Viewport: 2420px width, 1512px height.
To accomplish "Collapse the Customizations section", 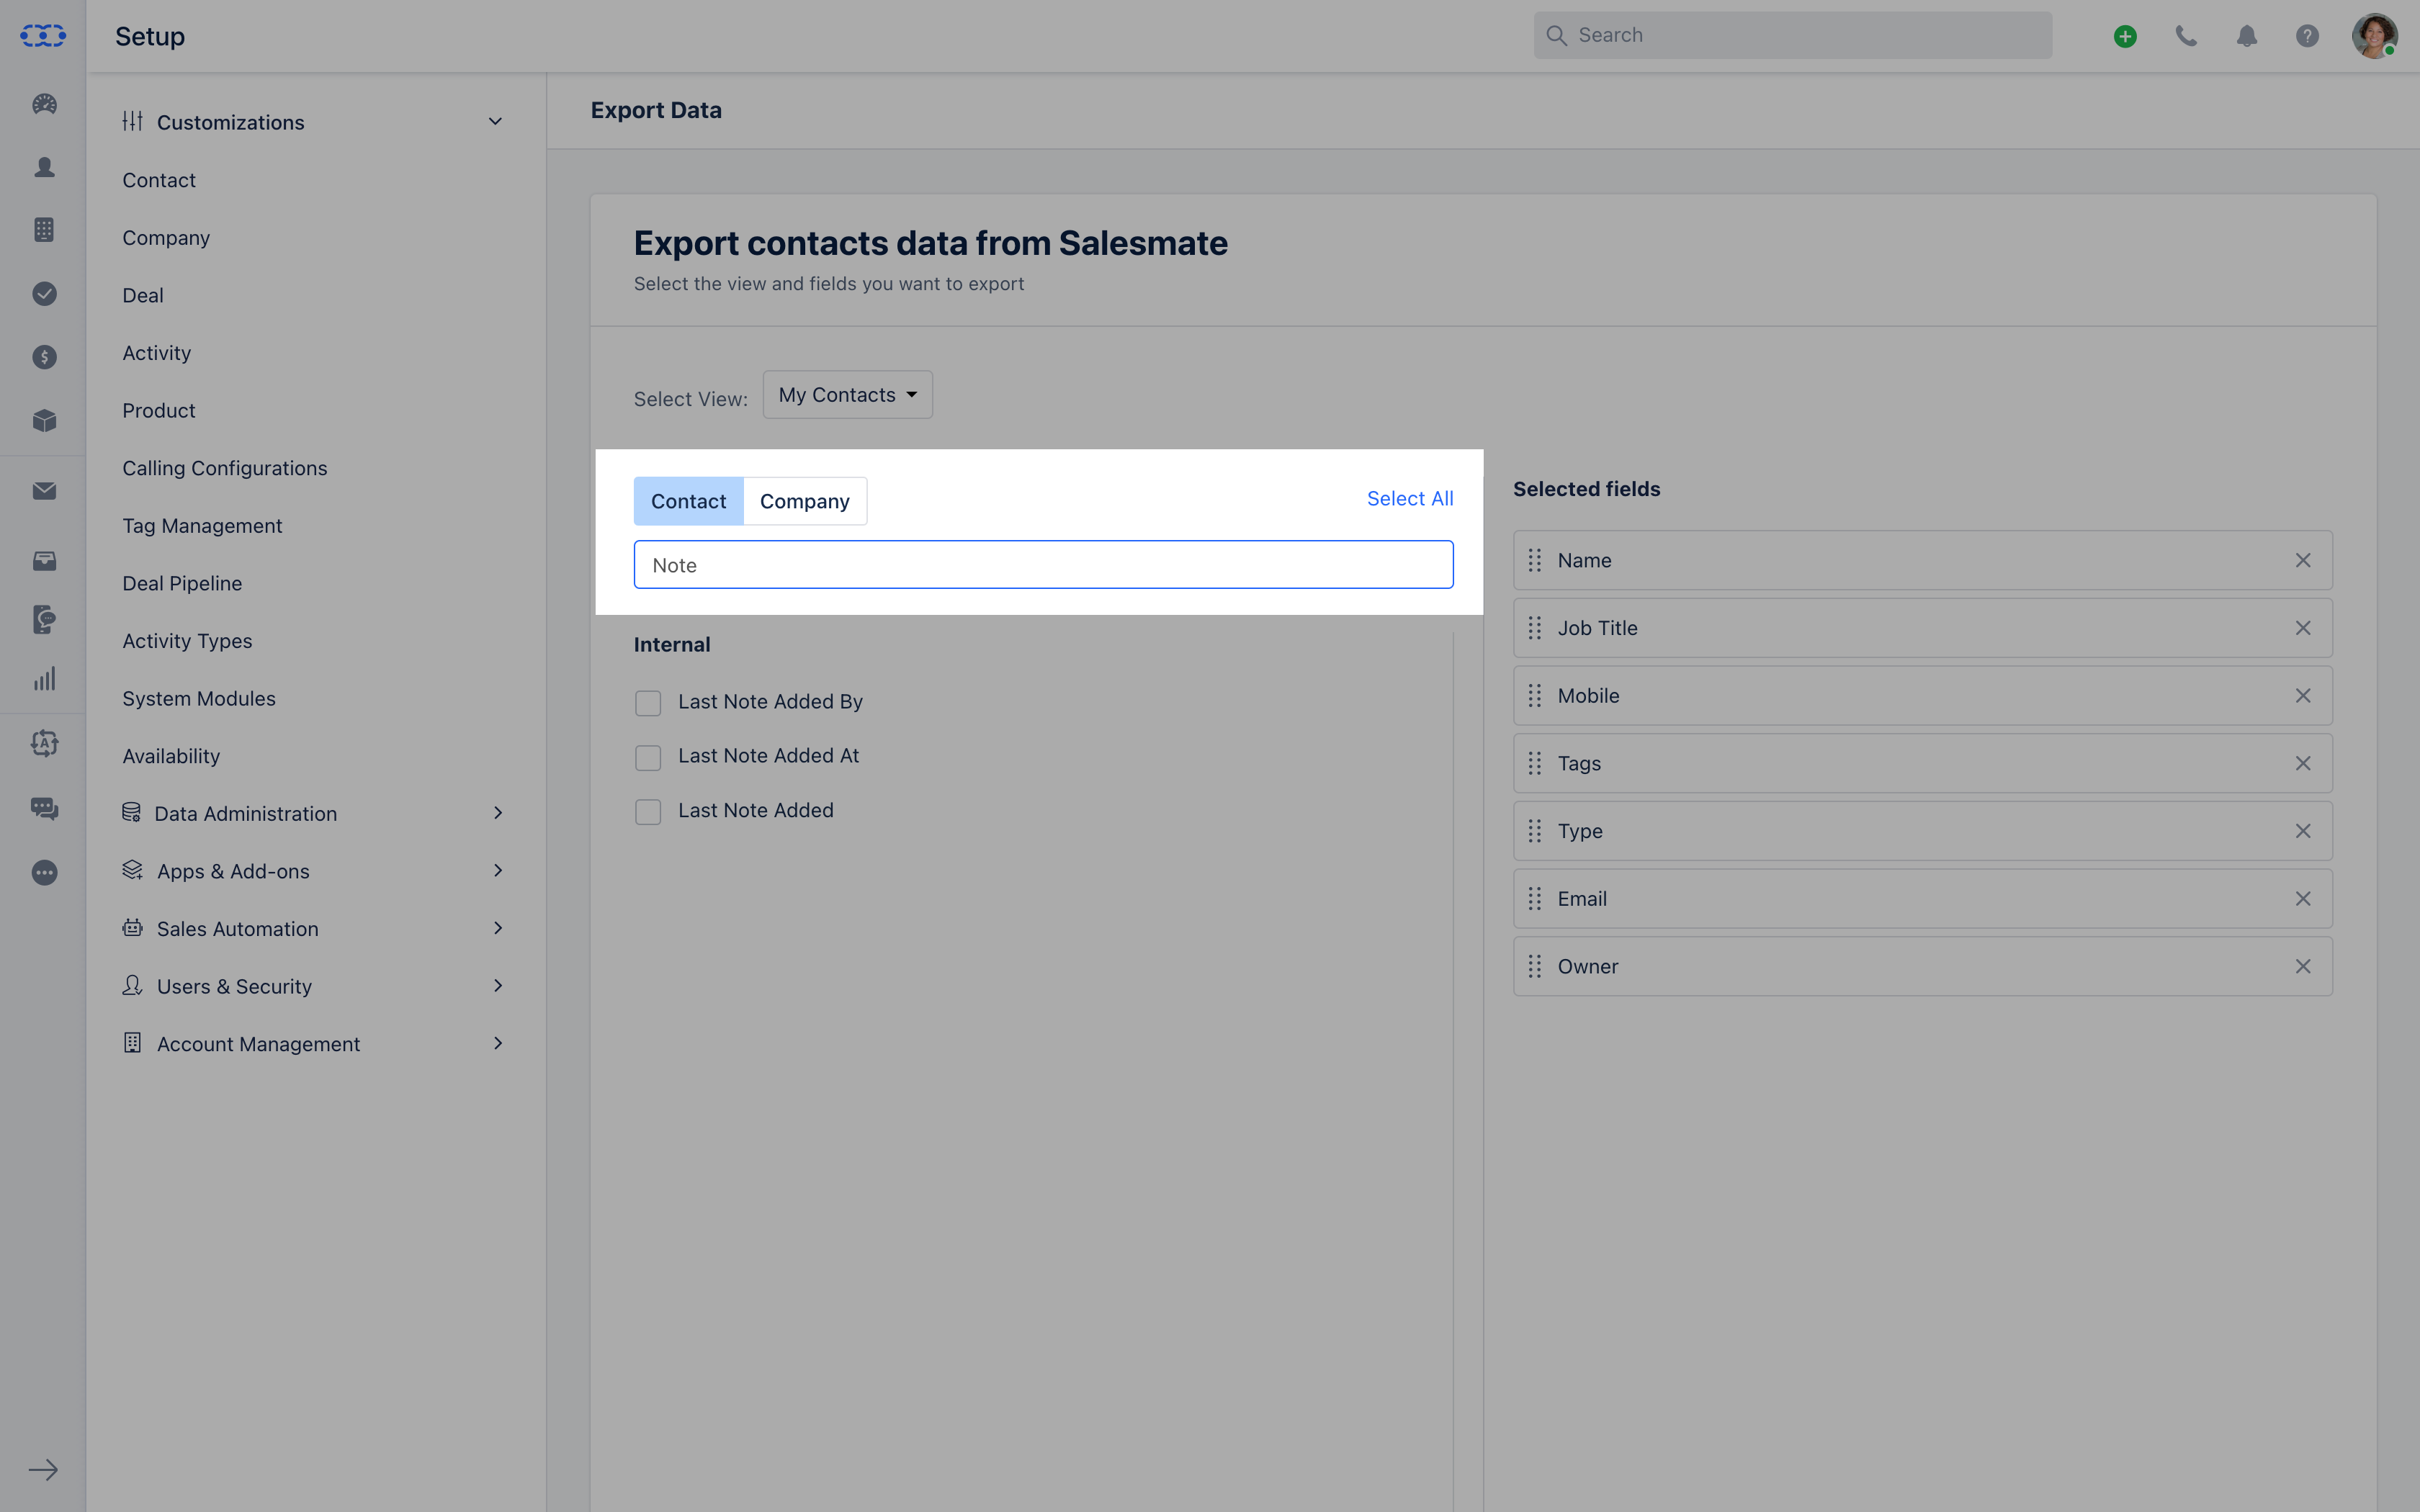I will [x=495, y=122].
